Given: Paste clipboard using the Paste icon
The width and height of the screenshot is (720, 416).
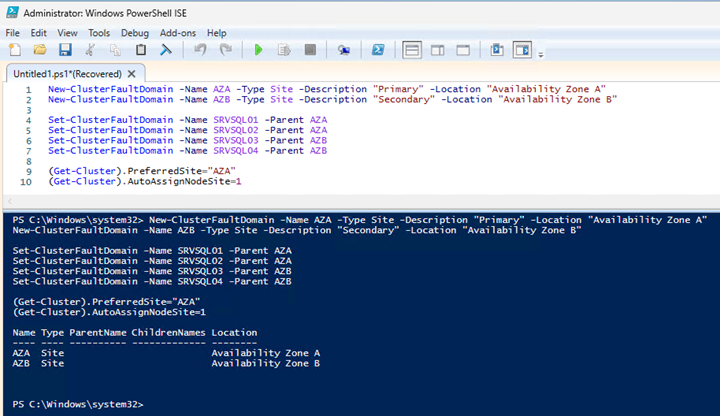Looking at the screenshot, I should point(141,50).
